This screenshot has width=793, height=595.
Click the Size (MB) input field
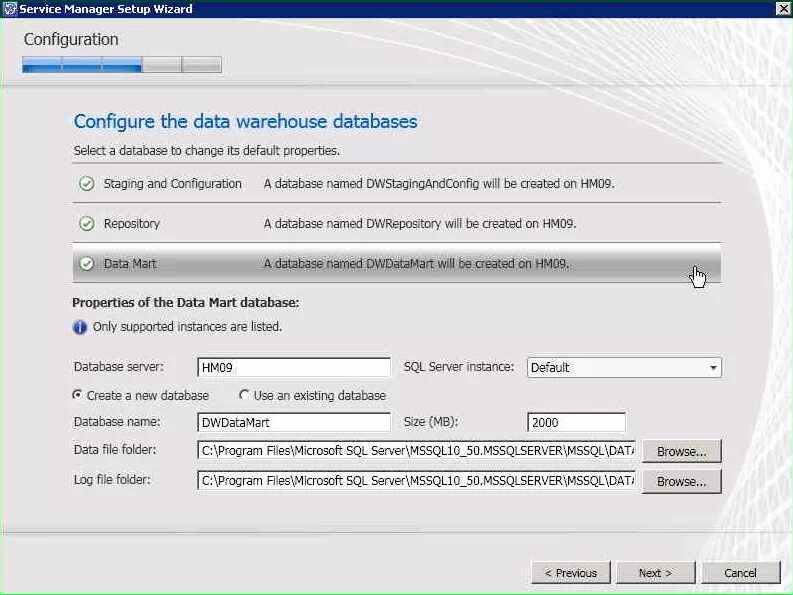[576, 423]
